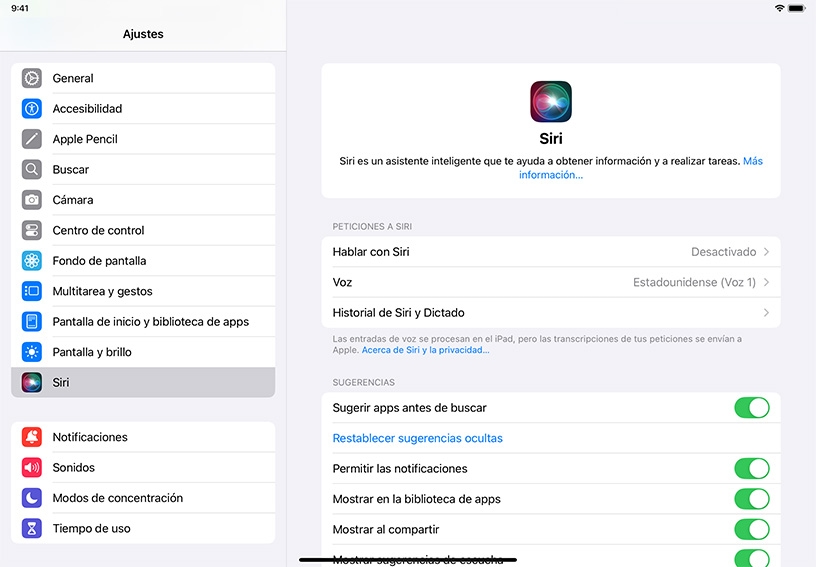This screenshot has height=567, width=816.
Task: Open Voz settings chevron
Action: [x=766, y=282]
